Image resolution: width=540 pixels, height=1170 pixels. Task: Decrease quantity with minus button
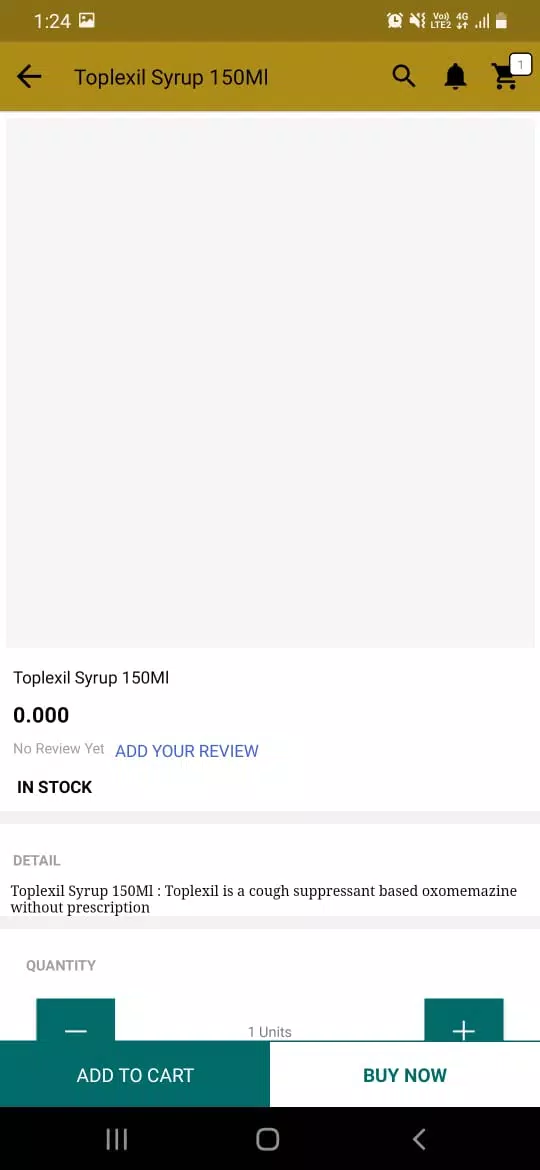pyautogui.click(x=75, y=1020)
